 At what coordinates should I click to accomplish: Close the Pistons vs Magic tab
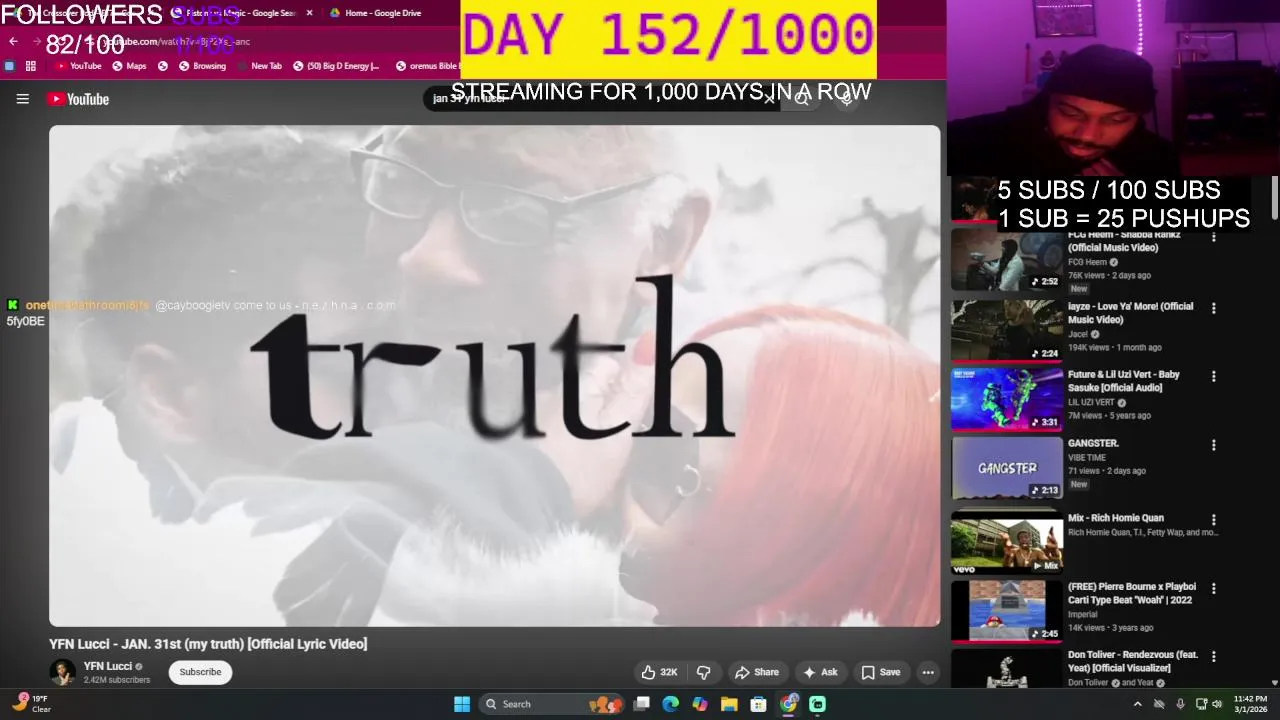pos(309,13)
